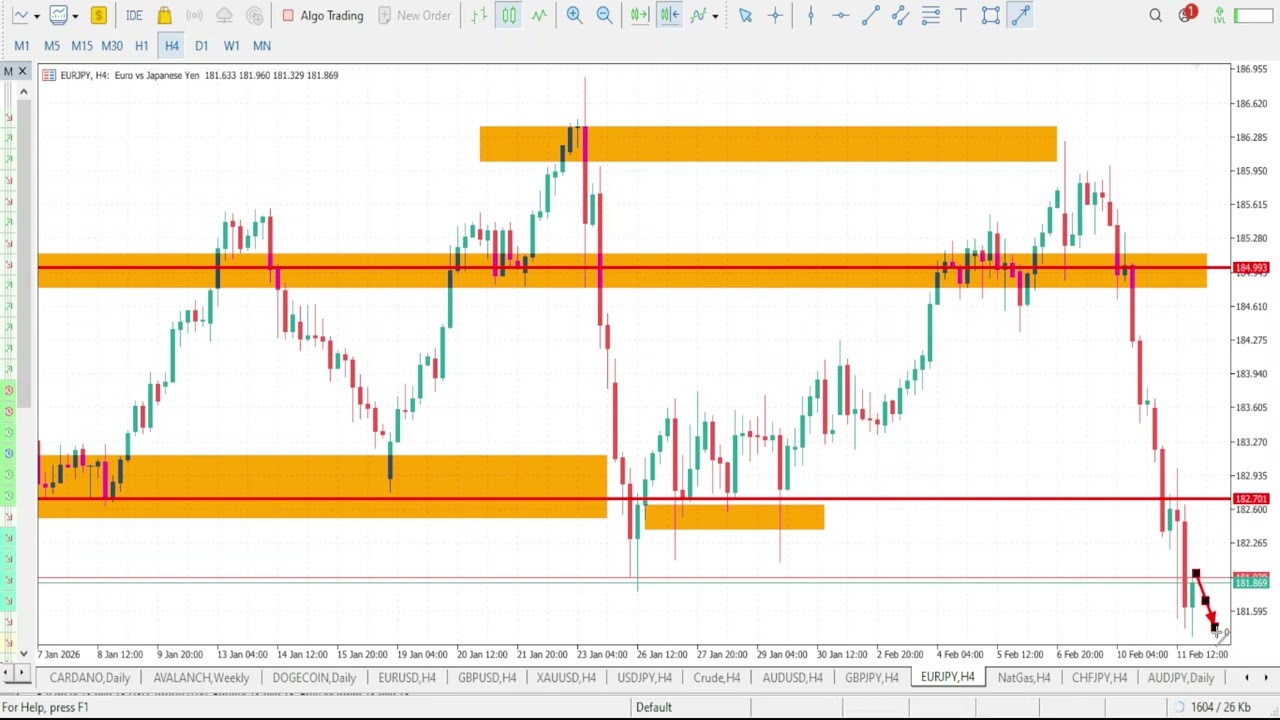Close the left side panel X
This screenshot has height=720, width=1280.
click(x=22, y=71)
